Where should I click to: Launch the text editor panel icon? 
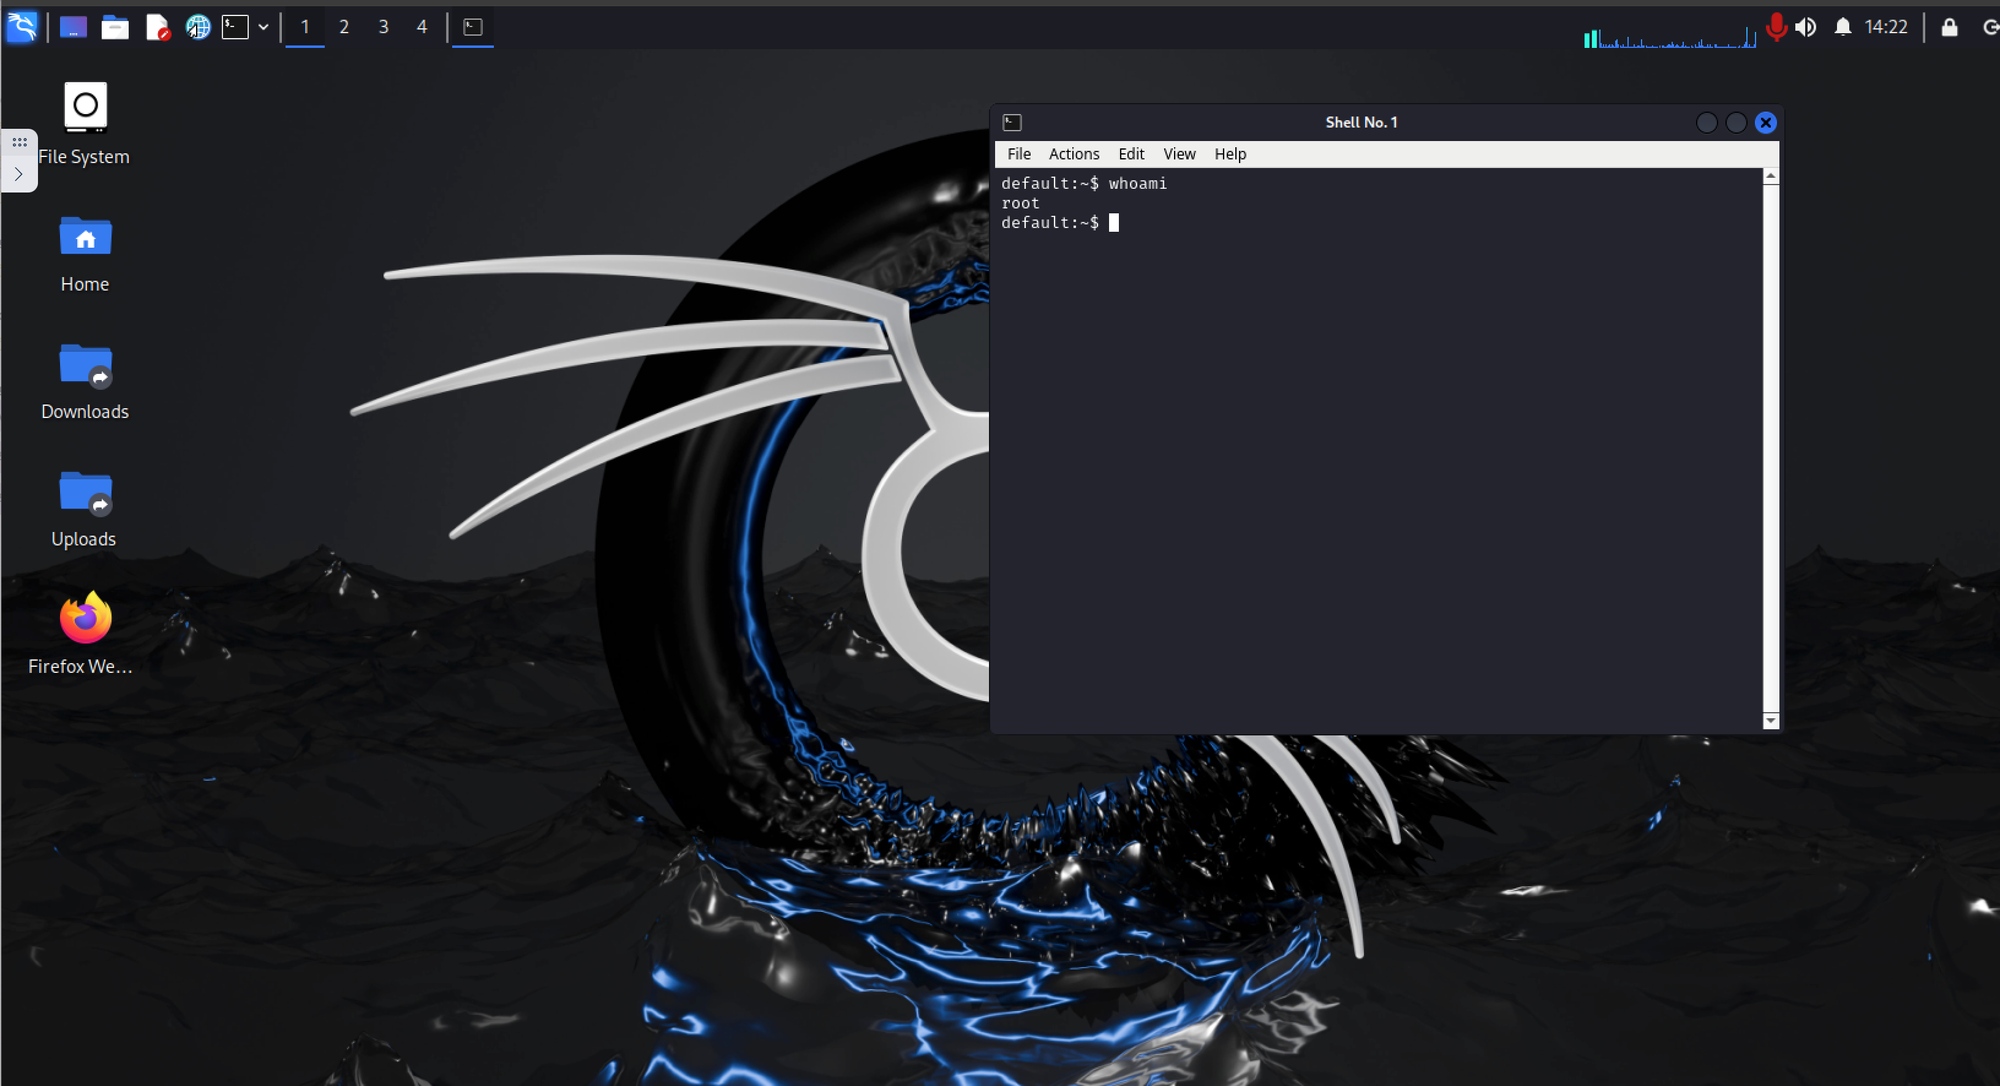coord(157,27)
